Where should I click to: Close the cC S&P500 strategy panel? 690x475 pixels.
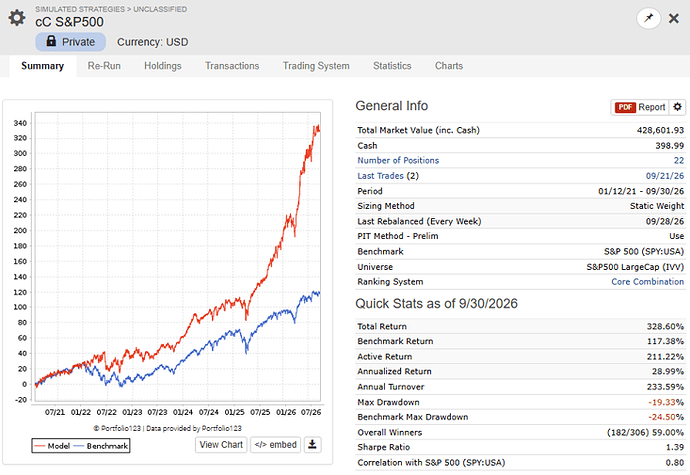[674, 18]
